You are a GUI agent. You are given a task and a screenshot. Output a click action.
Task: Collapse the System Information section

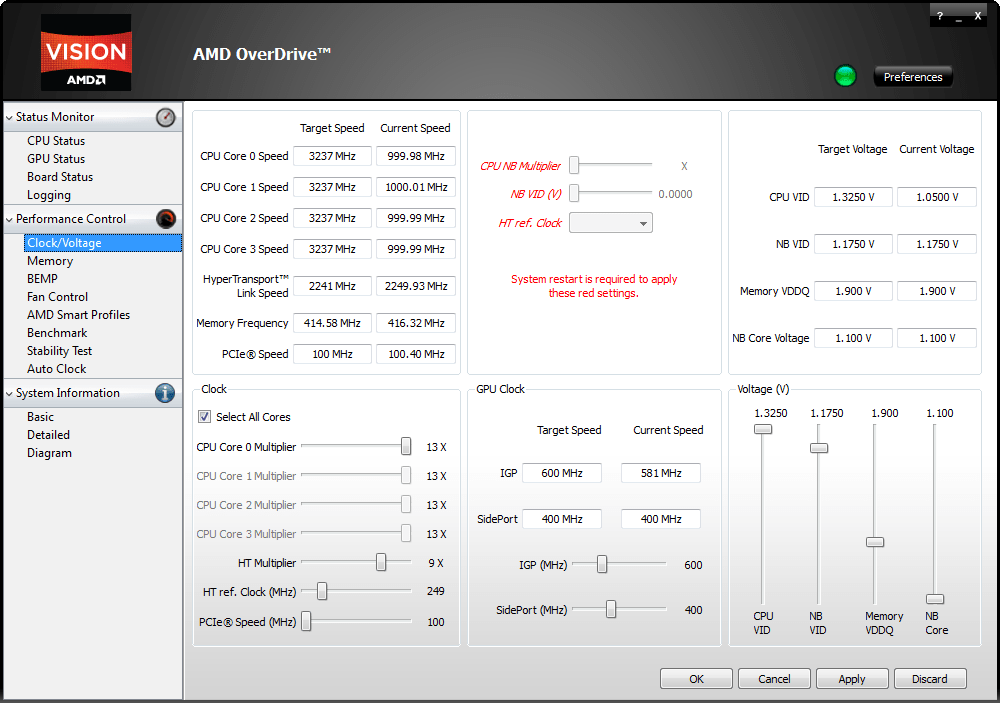(9, 394)
